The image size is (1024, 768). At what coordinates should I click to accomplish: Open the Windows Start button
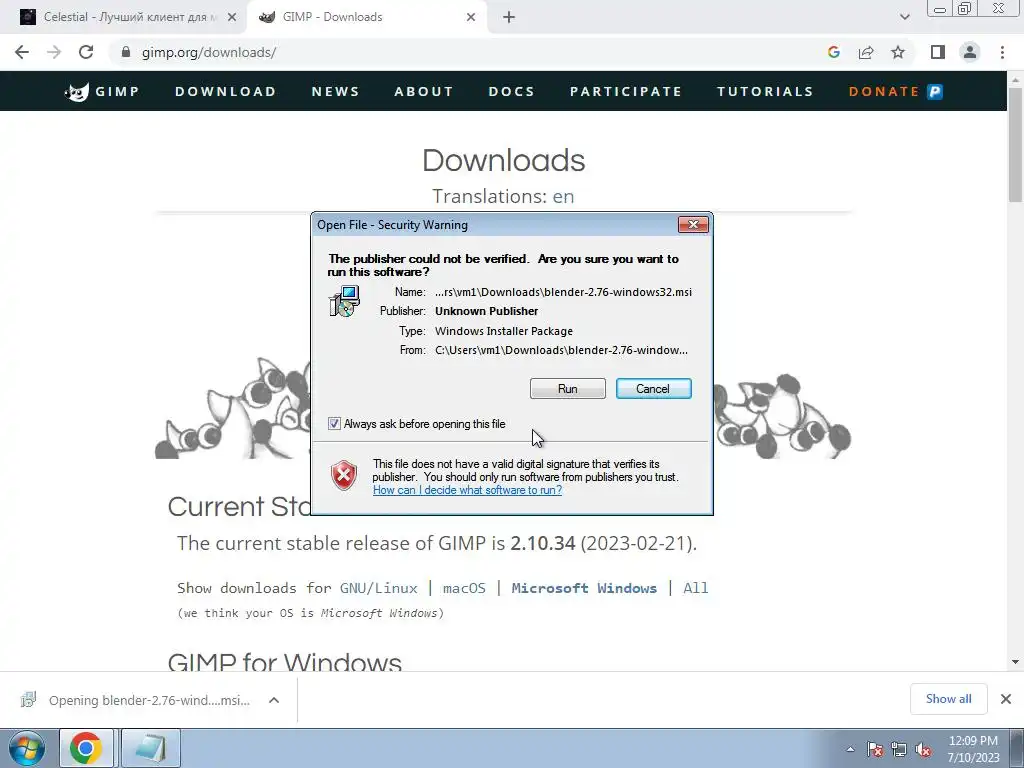click(x=26, y=748)
